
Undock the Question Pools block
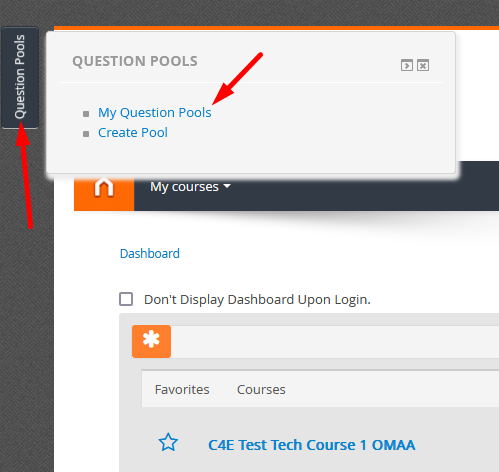tap(407, 65)
